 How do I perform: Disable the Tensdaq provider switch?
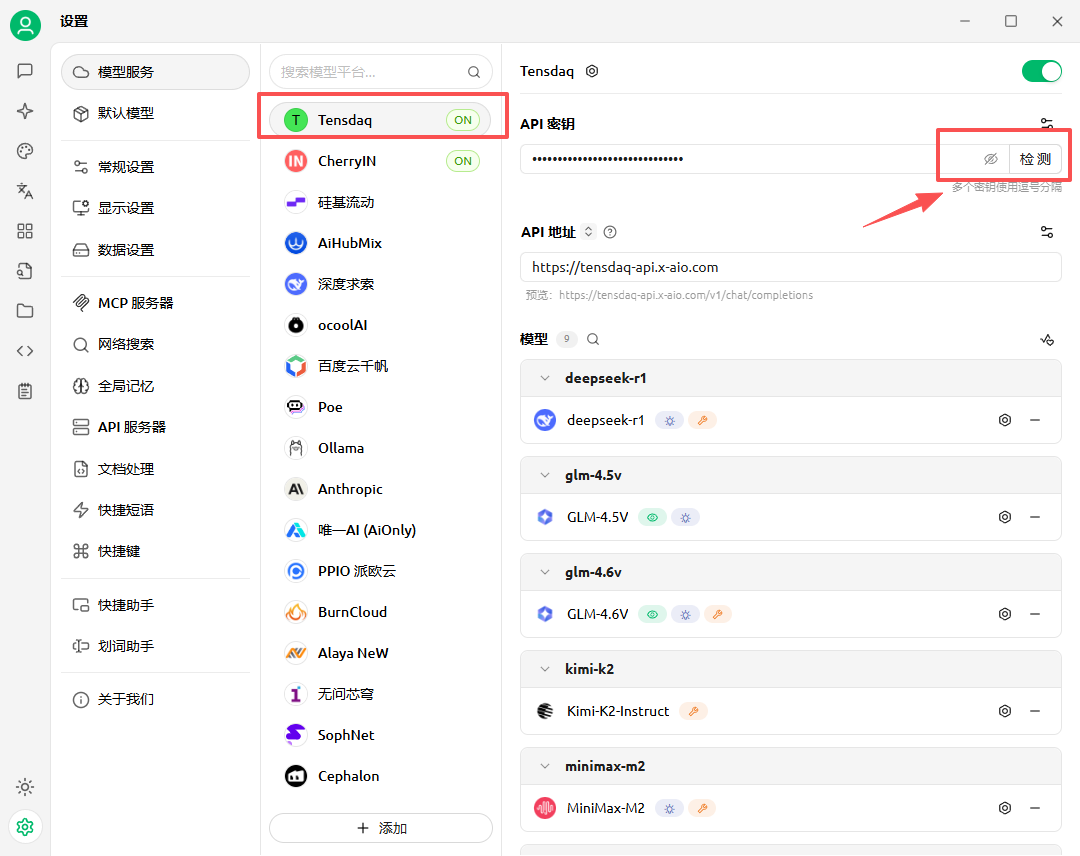pos(1041,71)
